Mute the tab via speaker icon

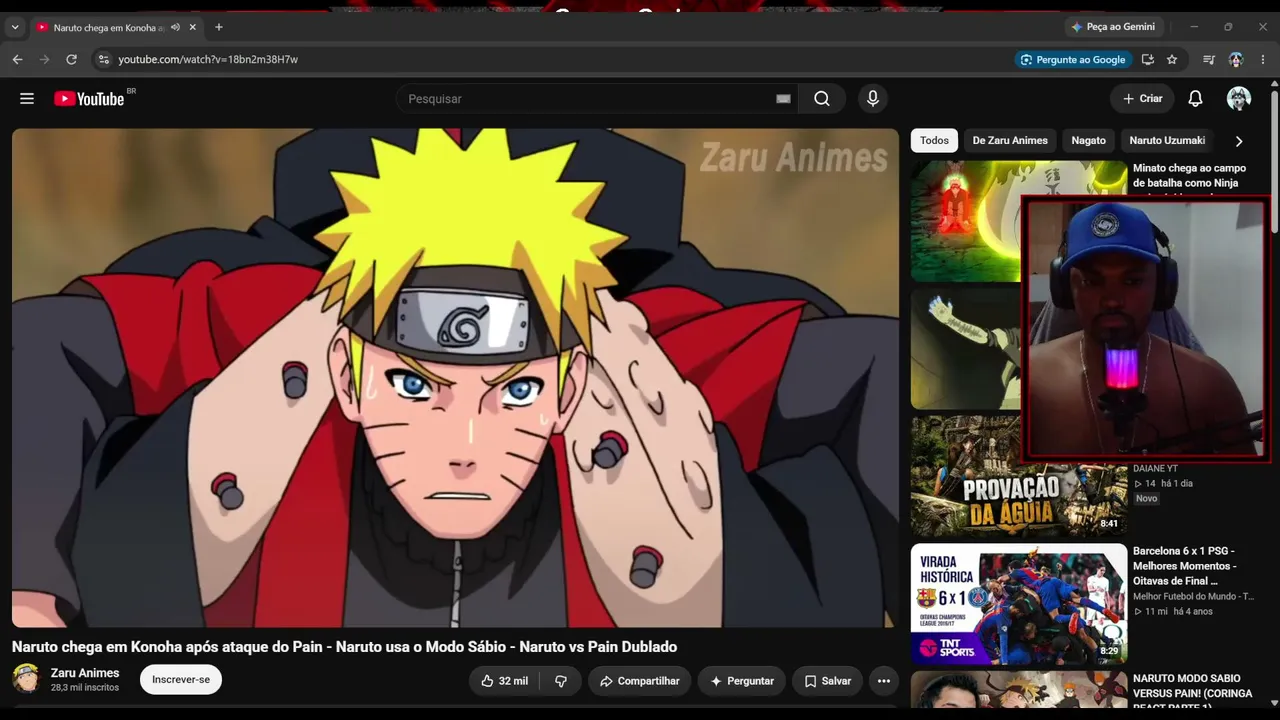pos(176,27)
